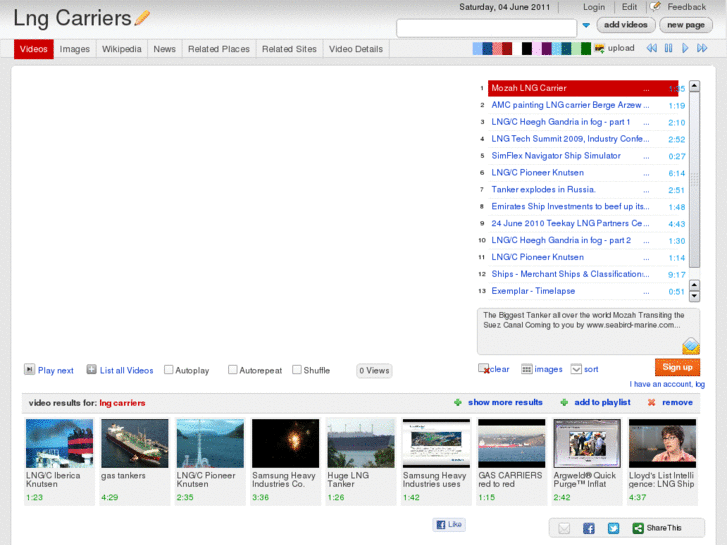Click the Feedback notepad icon
The width and height of the screenshot is (727, 545).
point(656,6)
